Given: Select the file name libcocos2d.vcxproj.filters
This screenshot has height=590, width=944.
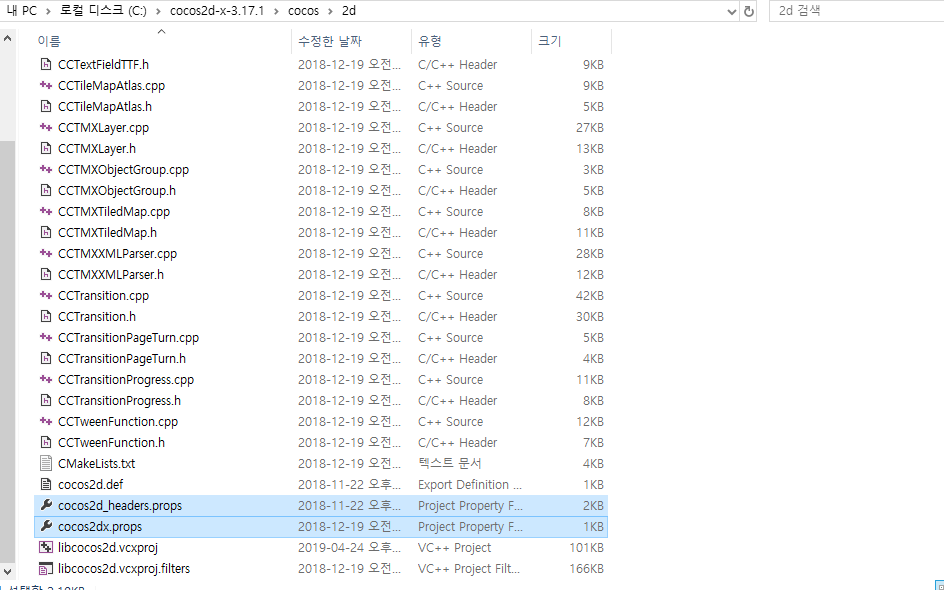Looking at the screenshot, I should coord(124,569).
